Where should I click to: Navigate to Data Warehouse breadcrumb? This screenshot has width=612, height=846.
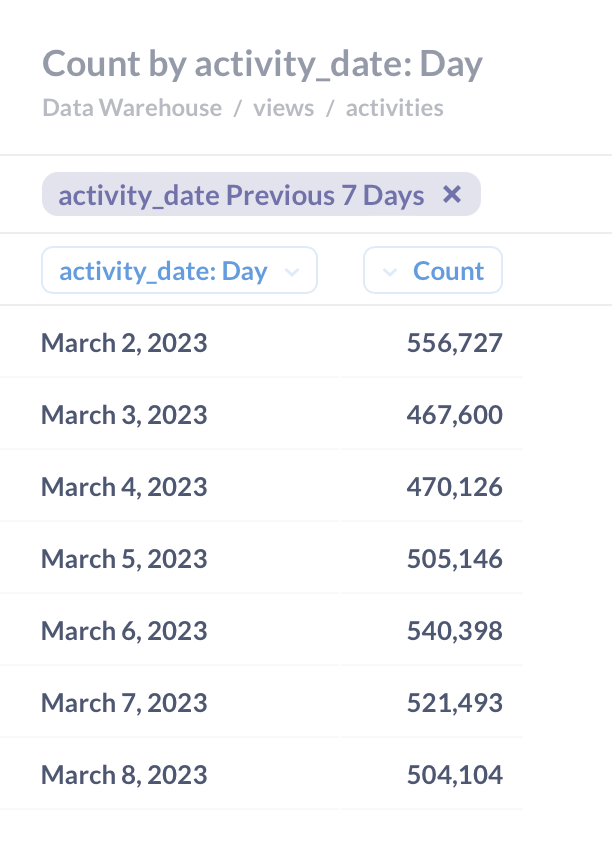coord(131,108)
